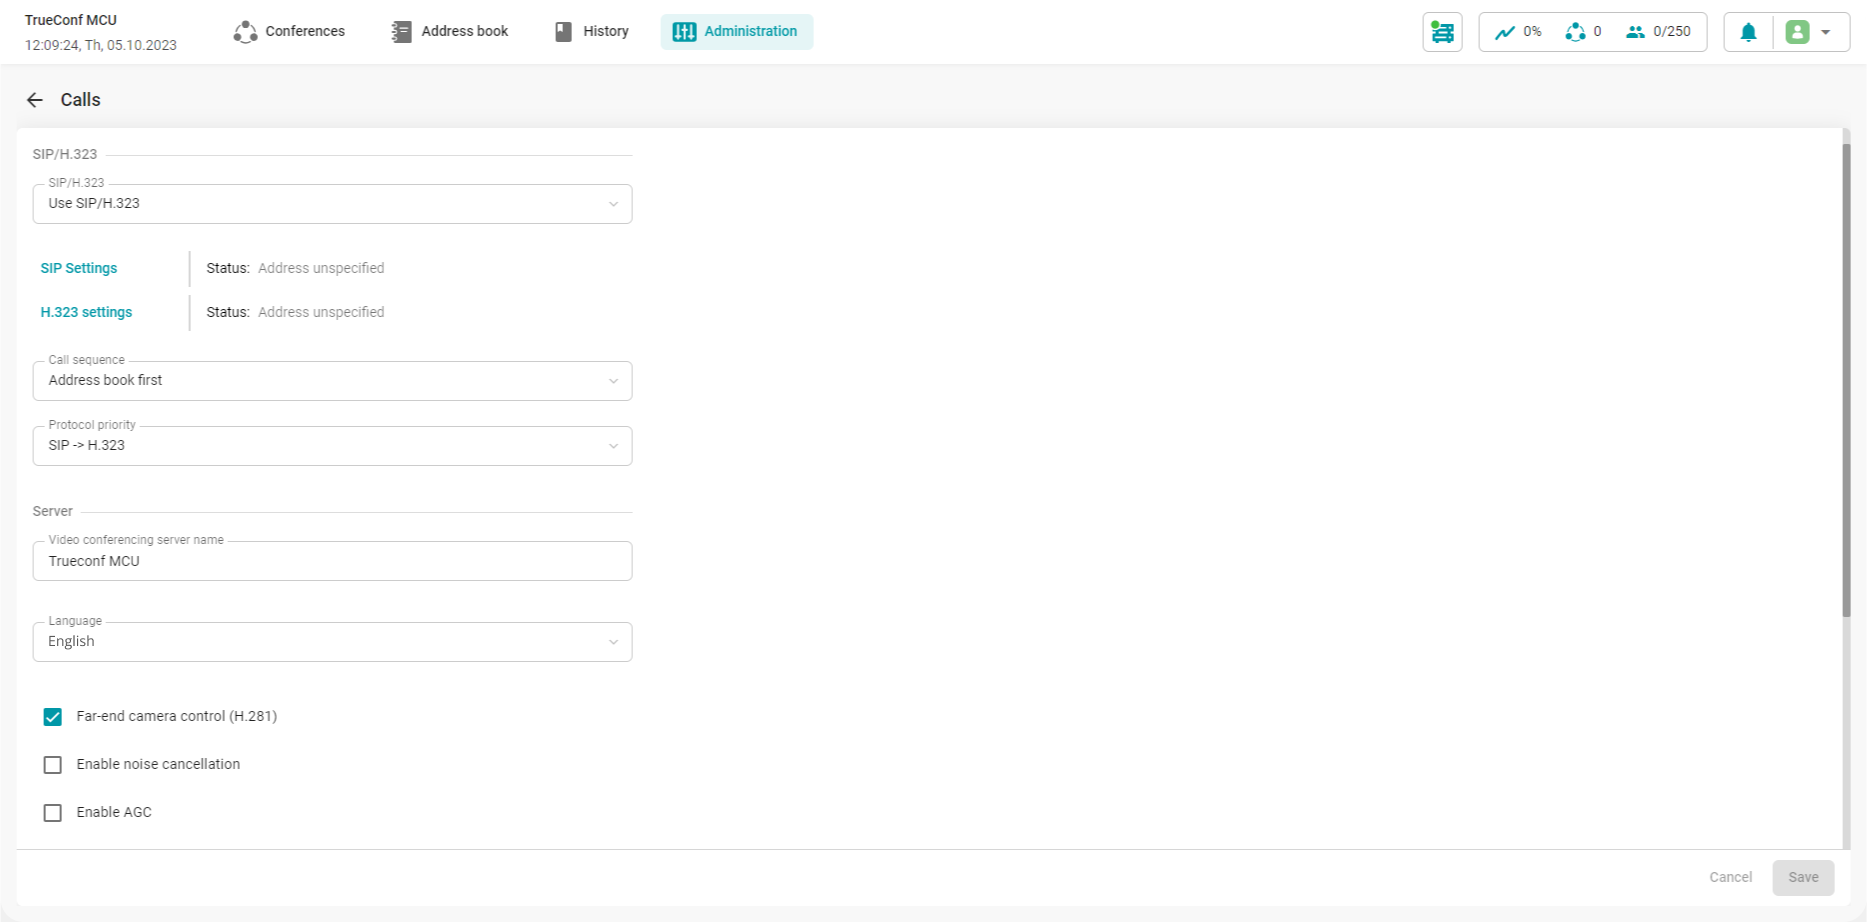Screen dimensions: 1867x922
Task: Click the participants count icon
Action: coord(1635,32)
